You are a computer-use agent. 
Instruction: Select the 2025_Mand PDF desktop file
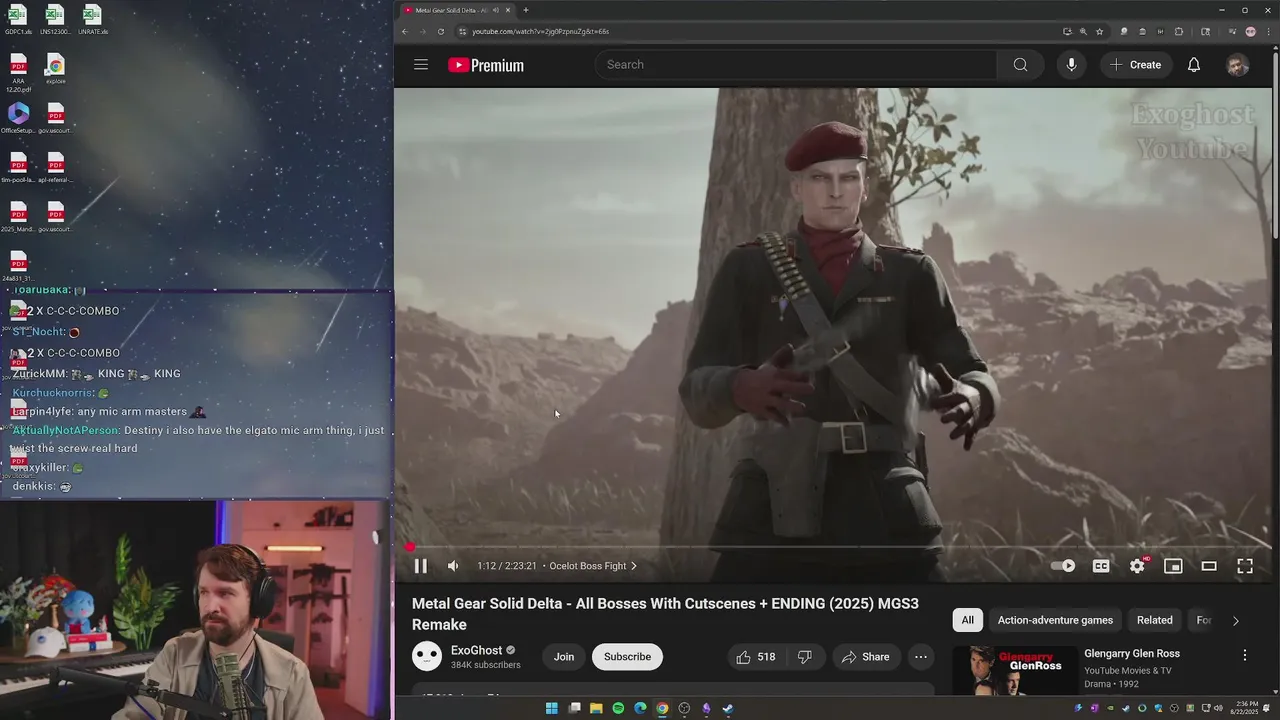pos(18,217)
